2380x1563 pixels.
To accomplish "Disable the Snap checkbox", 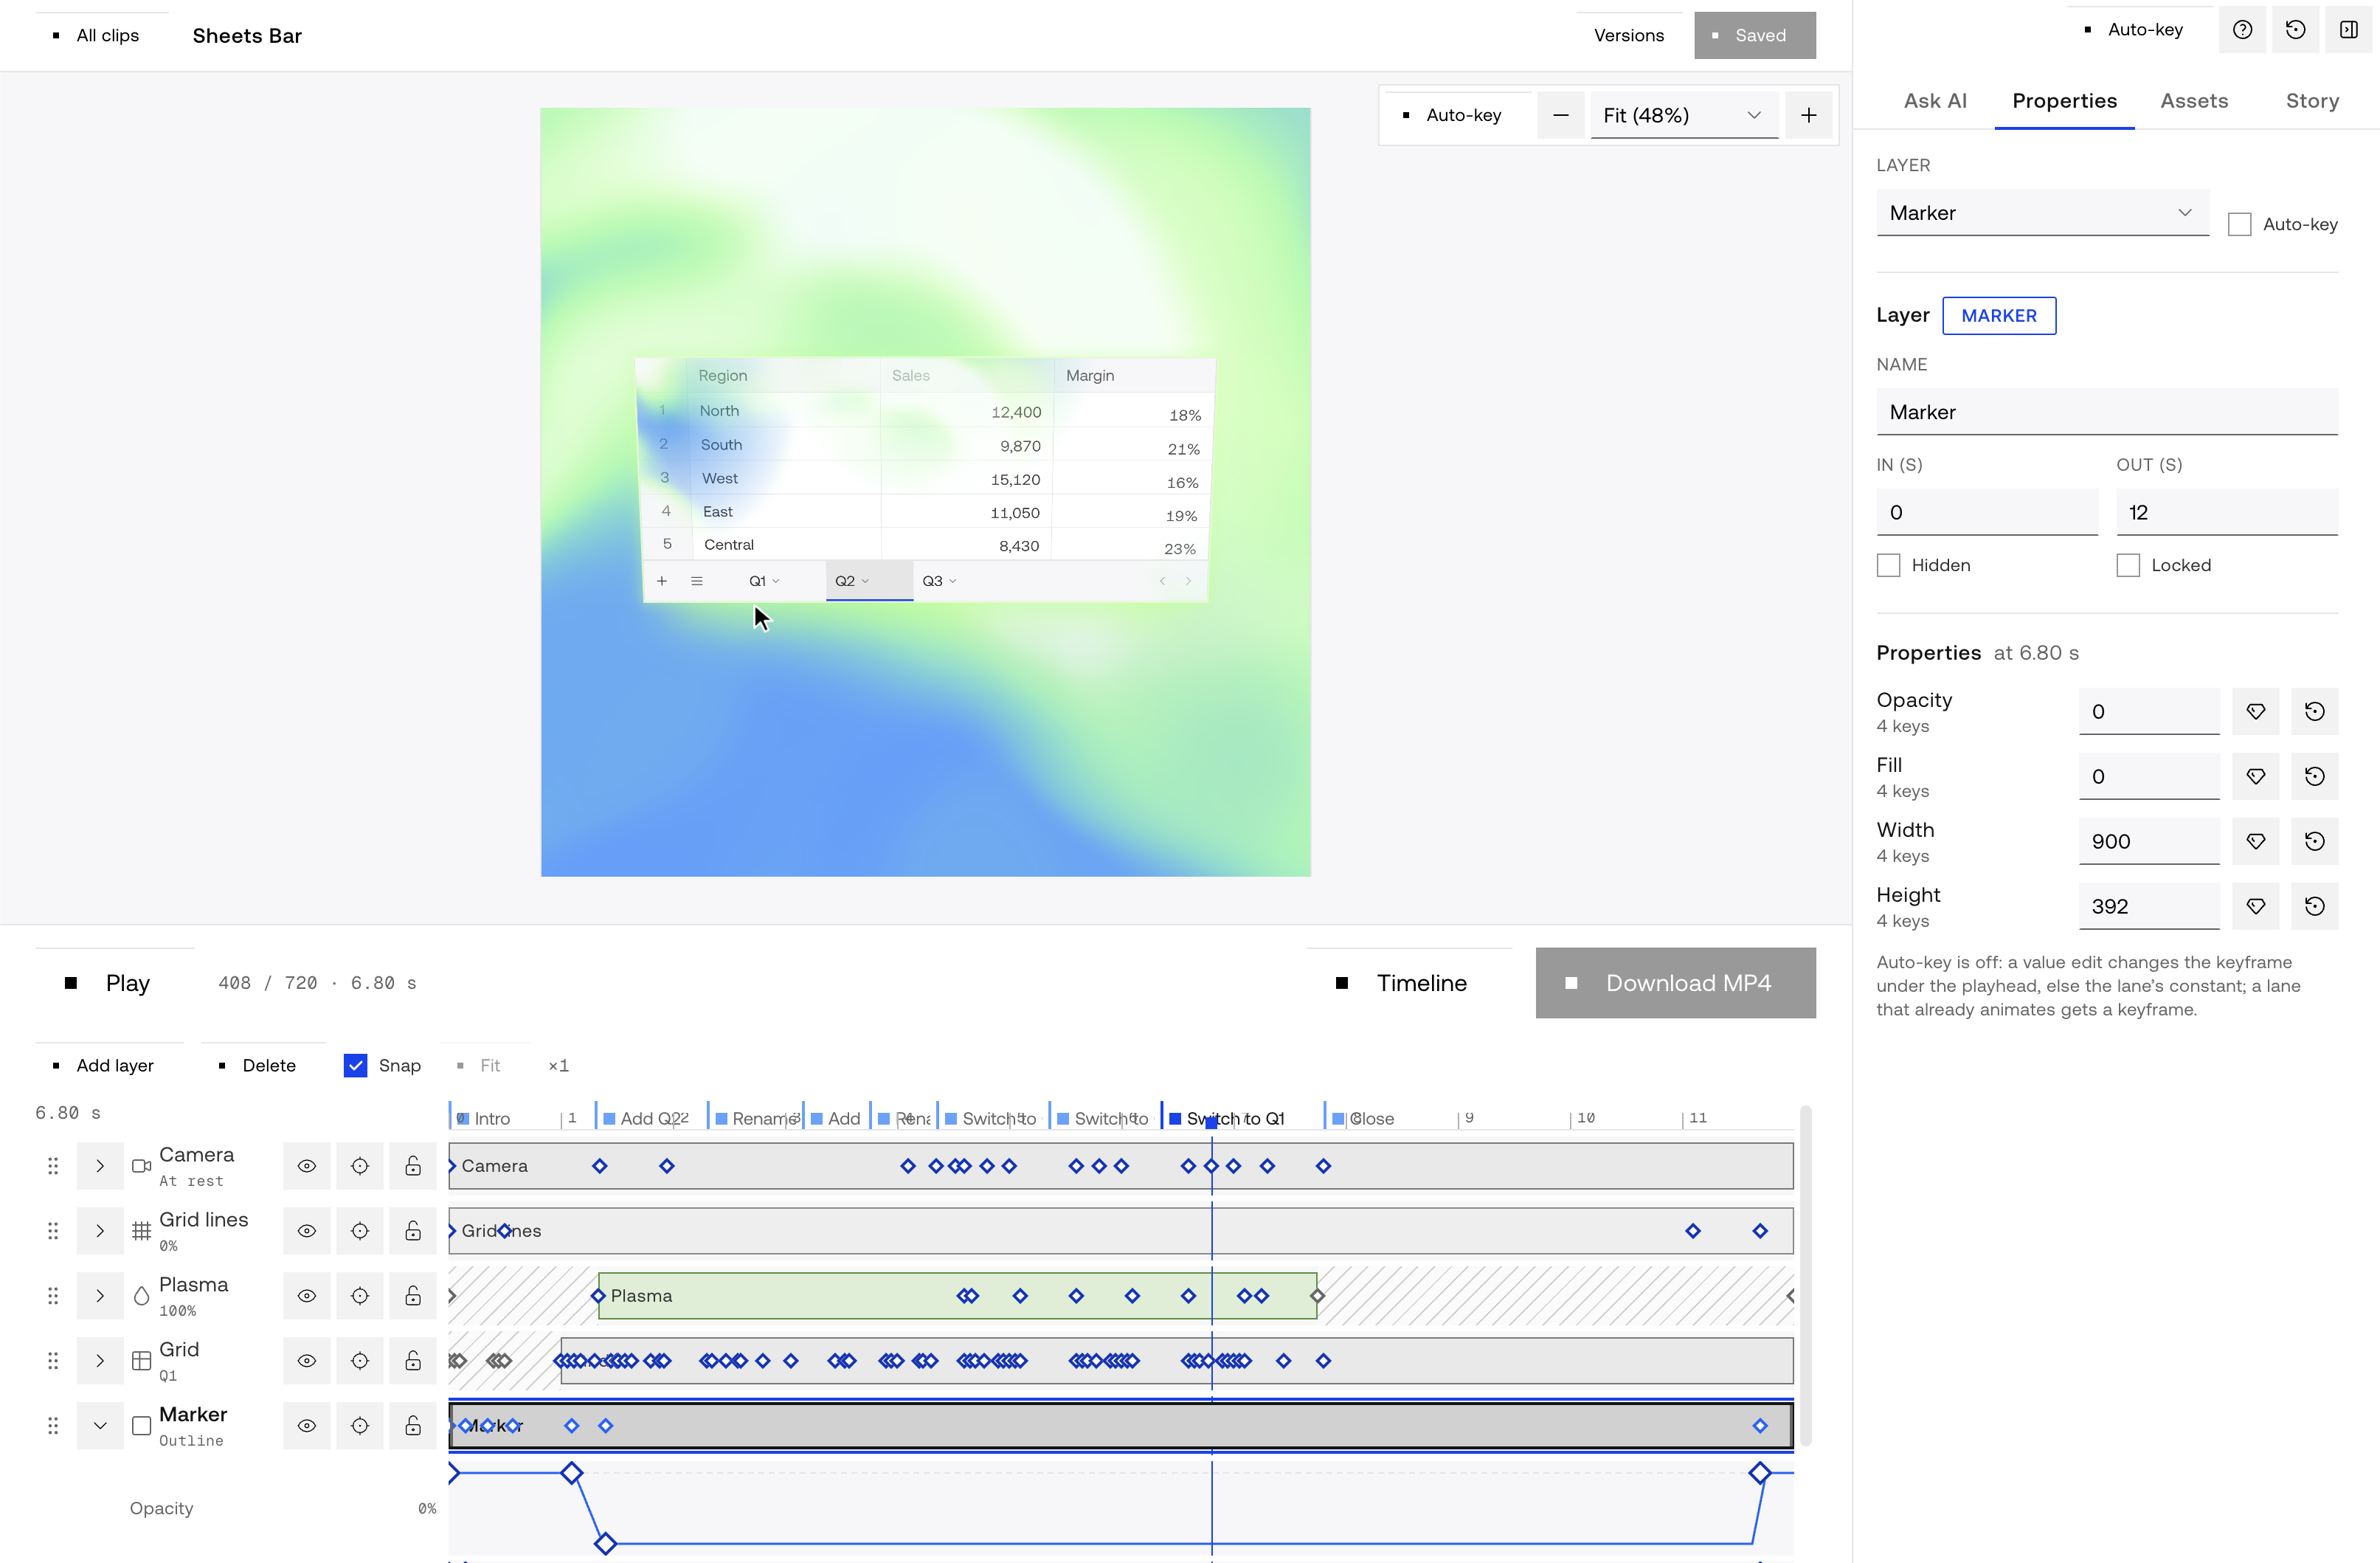I will tap(355, 1065).
